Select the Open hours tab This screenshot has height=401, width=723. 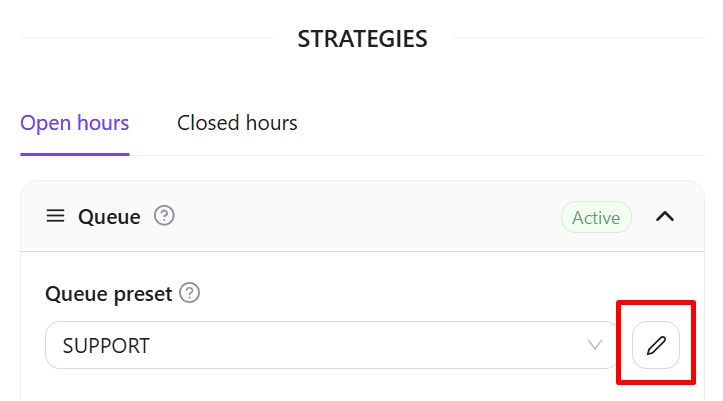click(x=75, y=124)
